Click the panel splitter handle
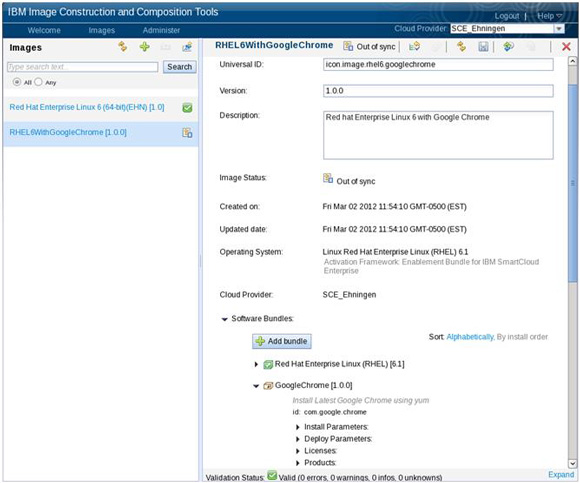Image resolution: width=580 pixels, height=483 pixels. [x=200, y=261]
